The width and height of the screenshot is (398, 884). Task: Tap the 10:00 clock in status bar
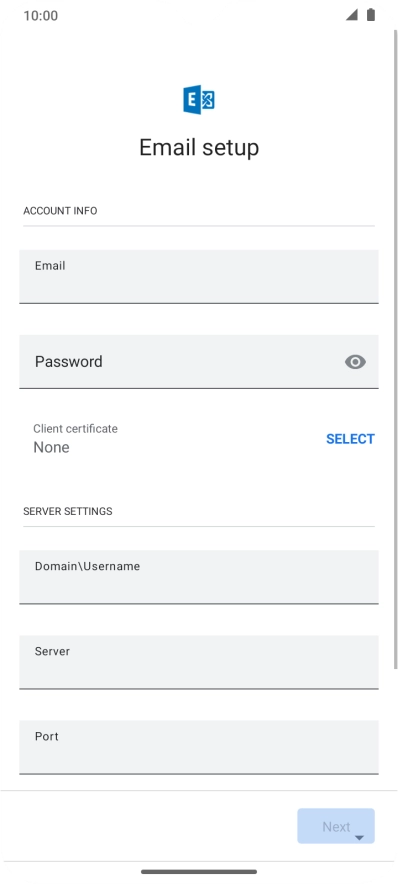(x=41, y=15)
